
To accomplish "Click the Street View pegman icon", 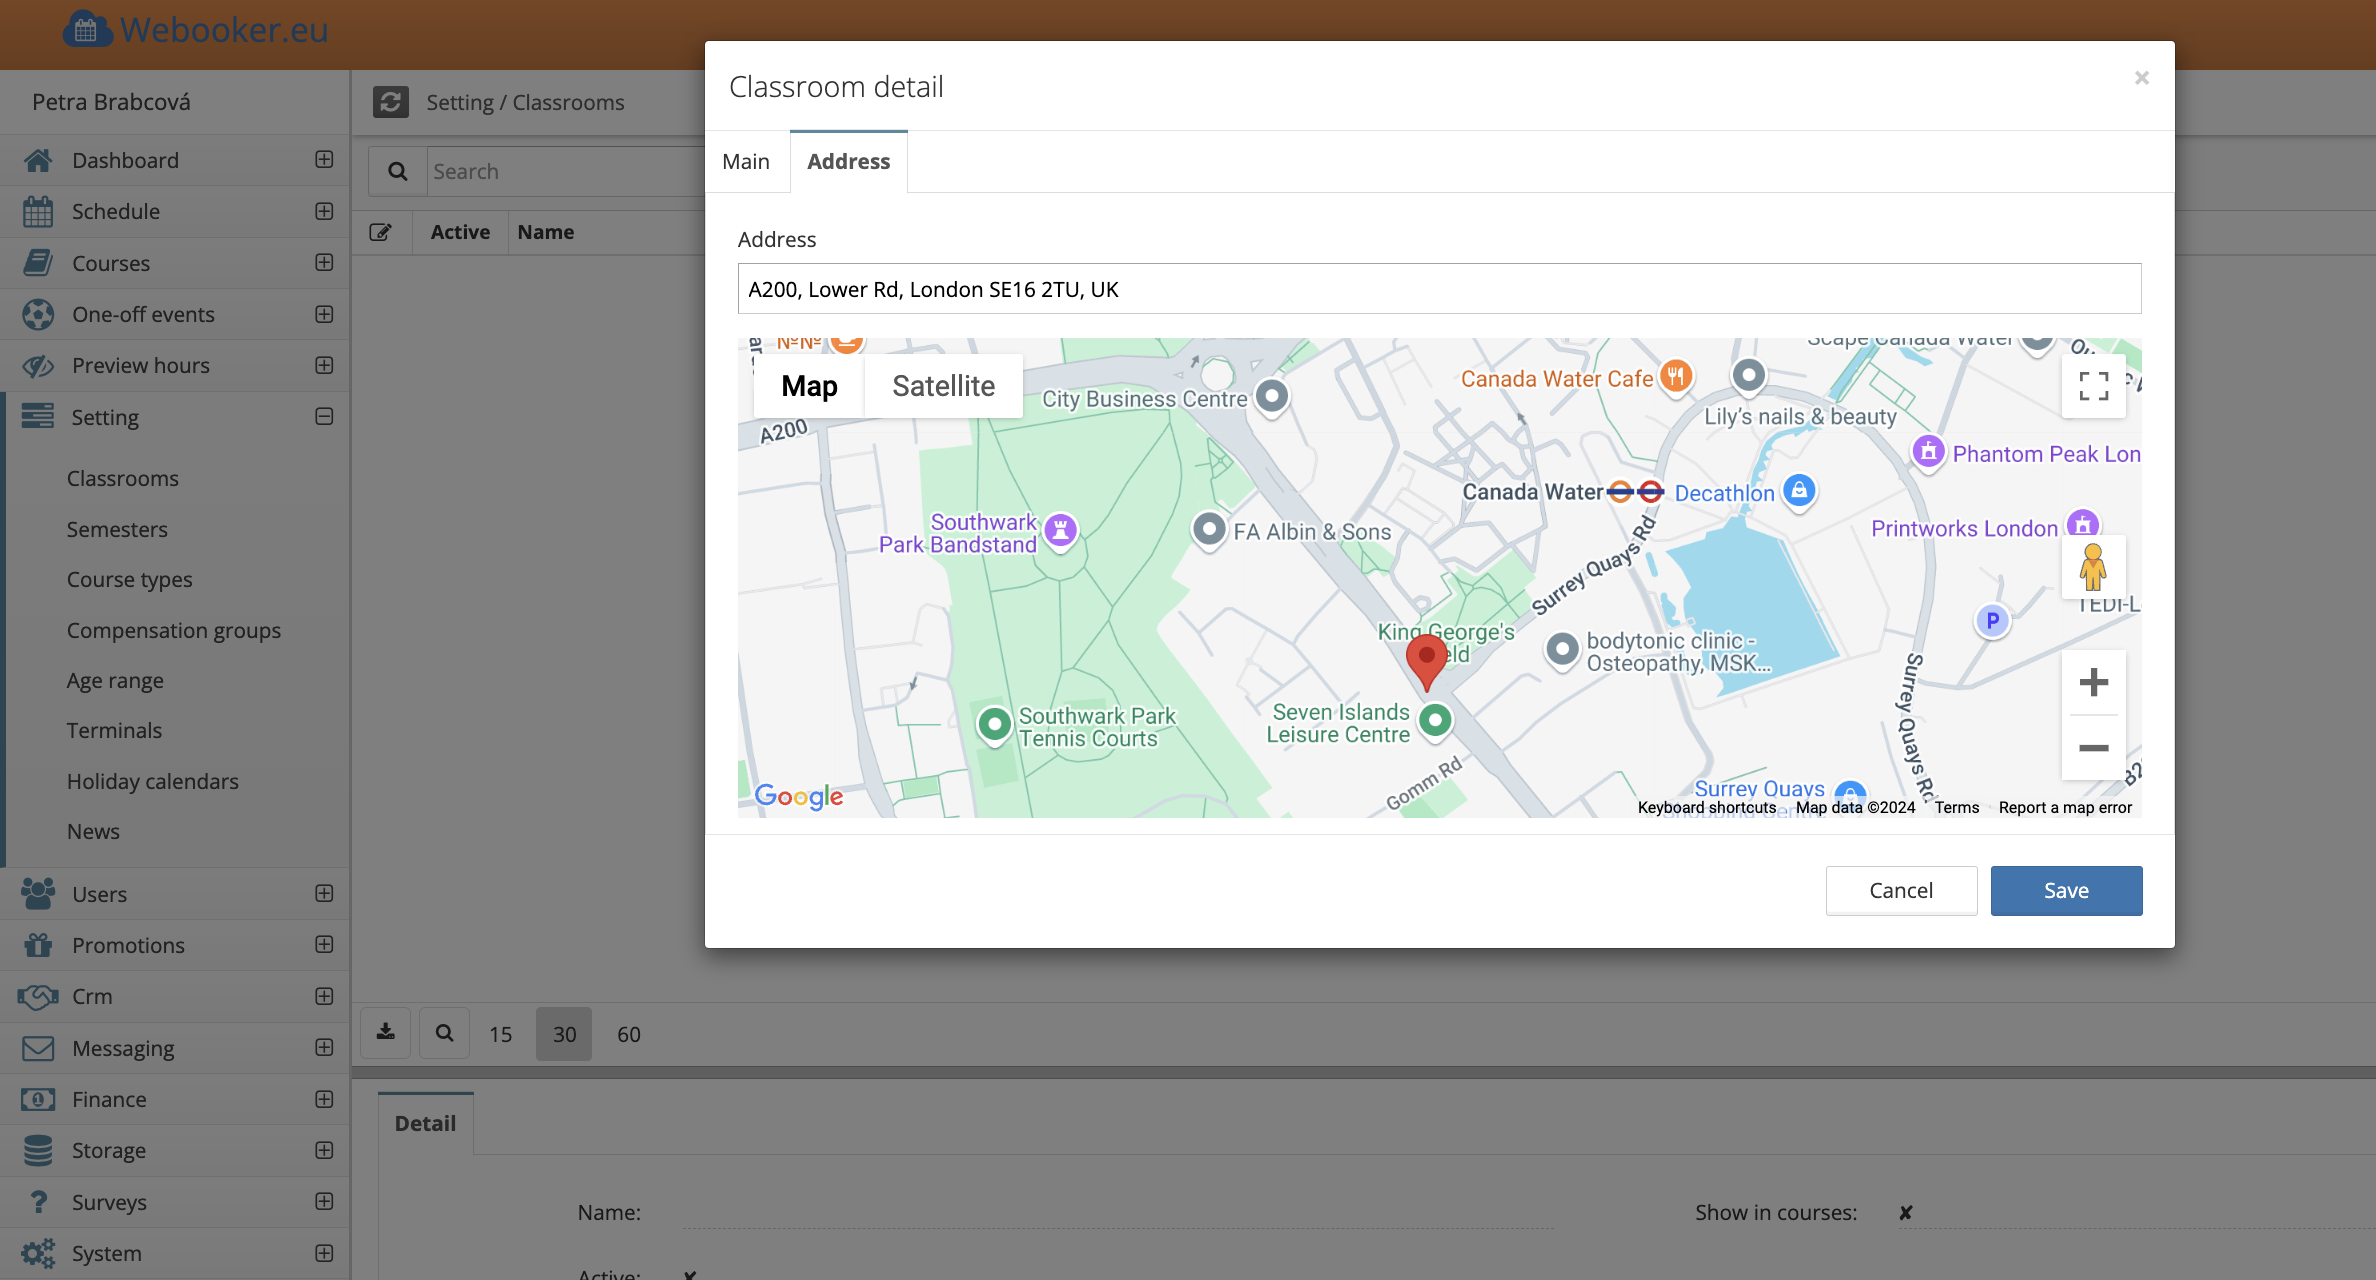I will [2092, 567].
